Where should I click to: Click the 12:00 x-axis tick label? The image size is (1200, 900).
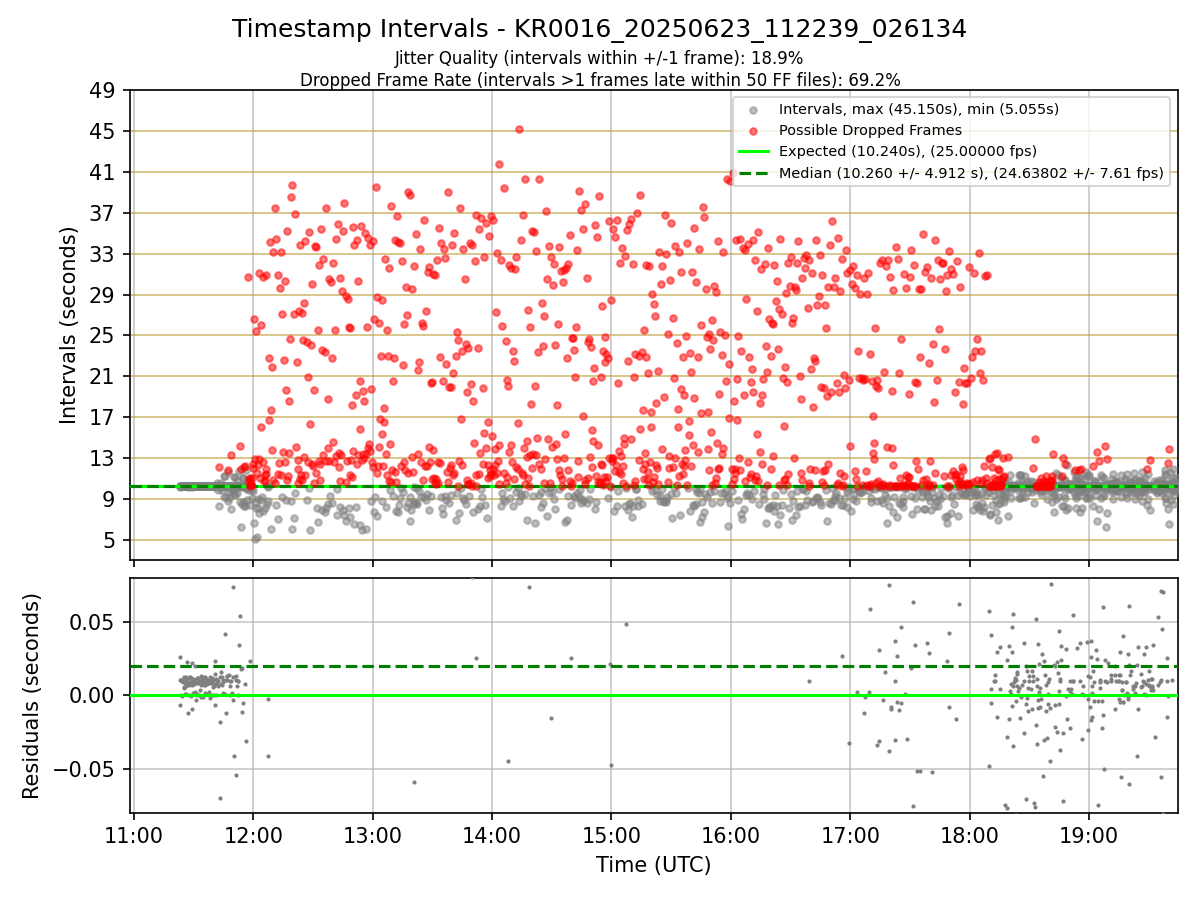click(x=253, y=835)
